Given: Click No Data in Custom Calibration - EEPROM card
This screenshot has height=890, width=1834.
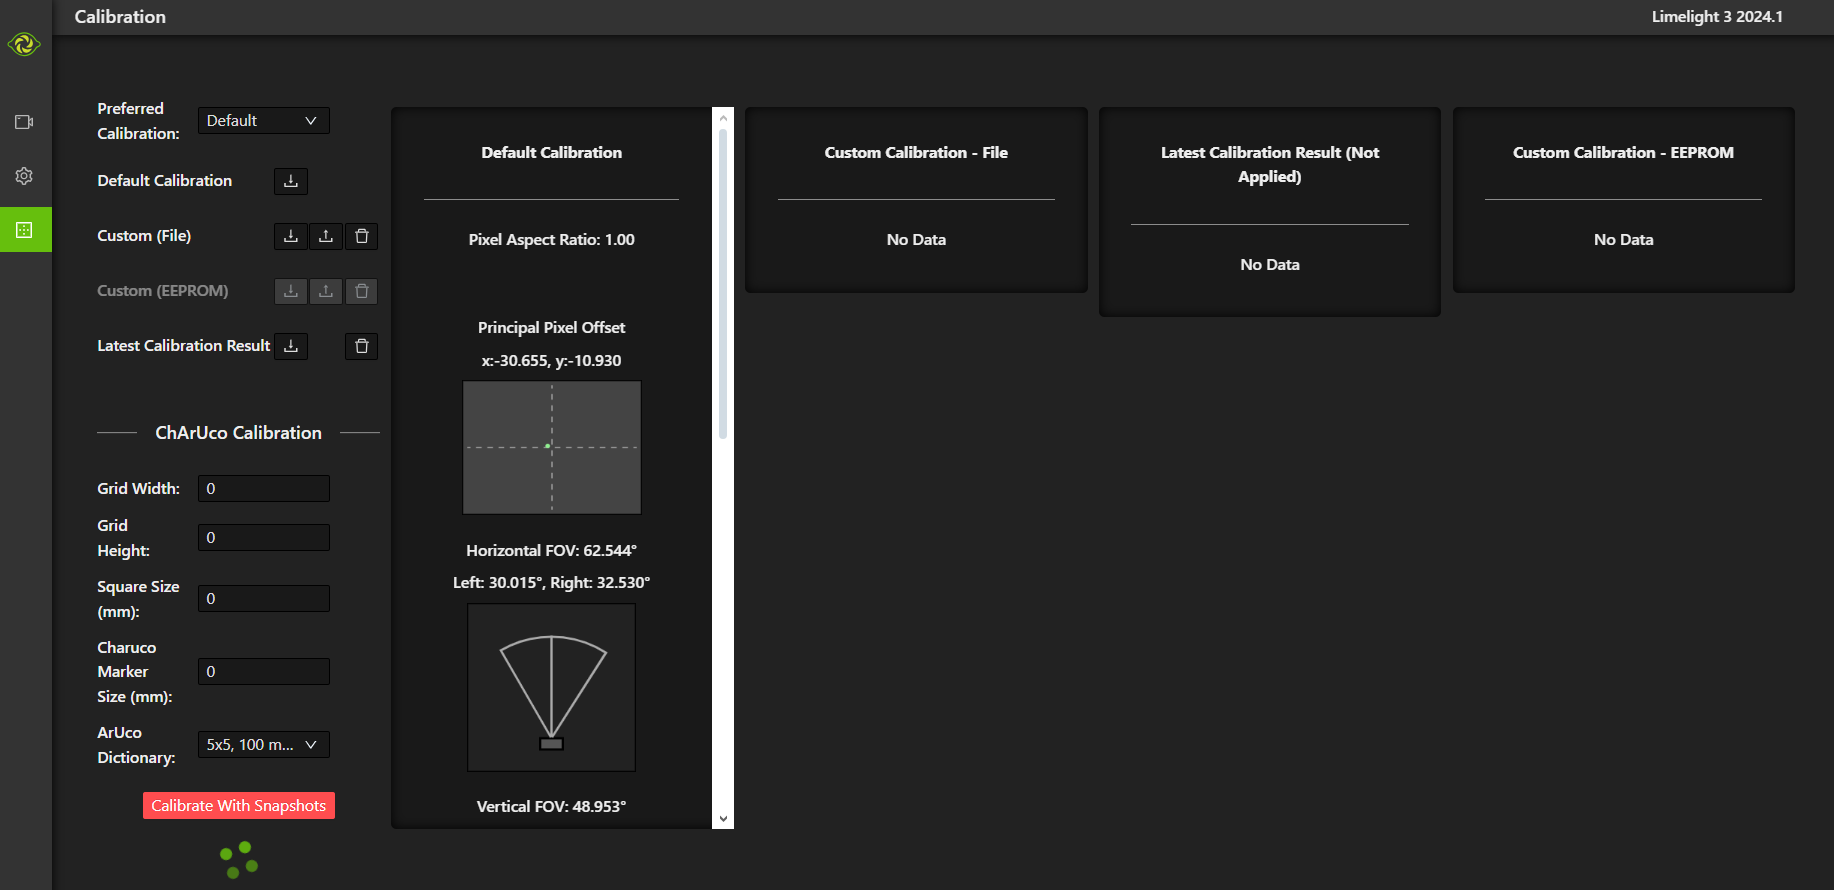Looking at the screenshot, I should pos(1624,240).
